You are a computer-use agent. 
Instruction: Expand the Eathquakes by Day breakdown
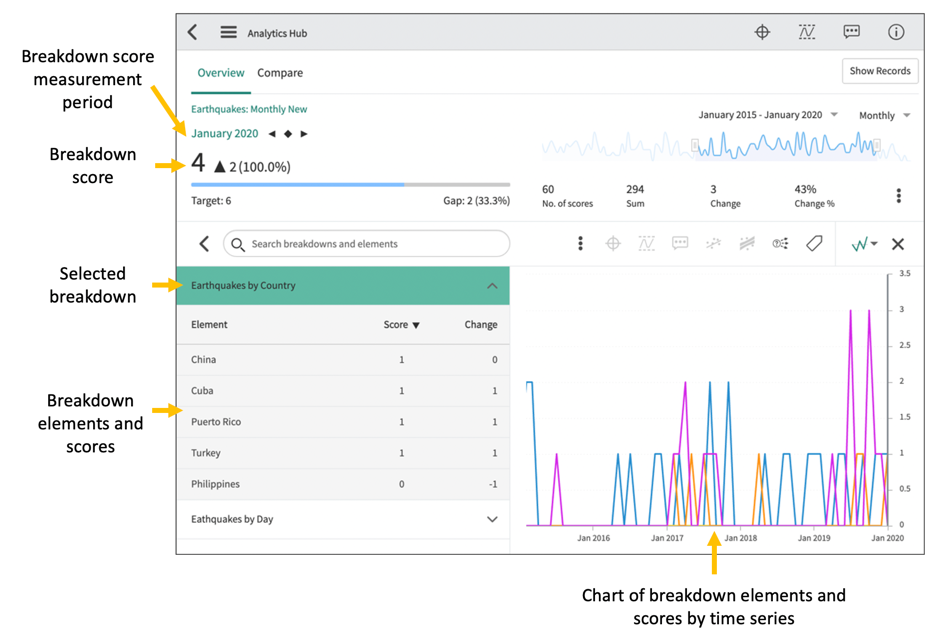click(x=491, y=519)
